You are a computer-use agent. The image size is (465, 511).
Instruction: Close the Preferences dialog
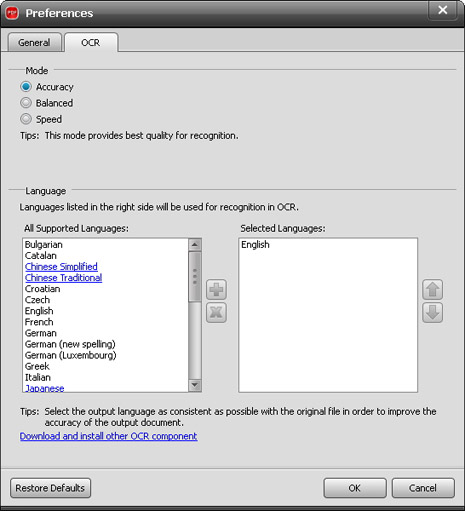[x=443, y=10]
